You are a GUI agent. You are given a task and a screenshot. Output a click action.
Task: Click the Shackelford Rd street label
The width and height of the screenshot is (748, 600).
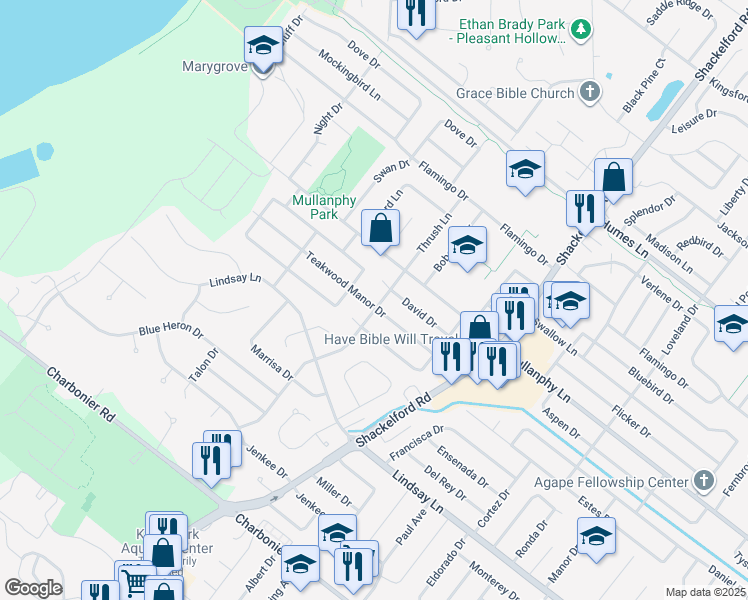point(392,420)
